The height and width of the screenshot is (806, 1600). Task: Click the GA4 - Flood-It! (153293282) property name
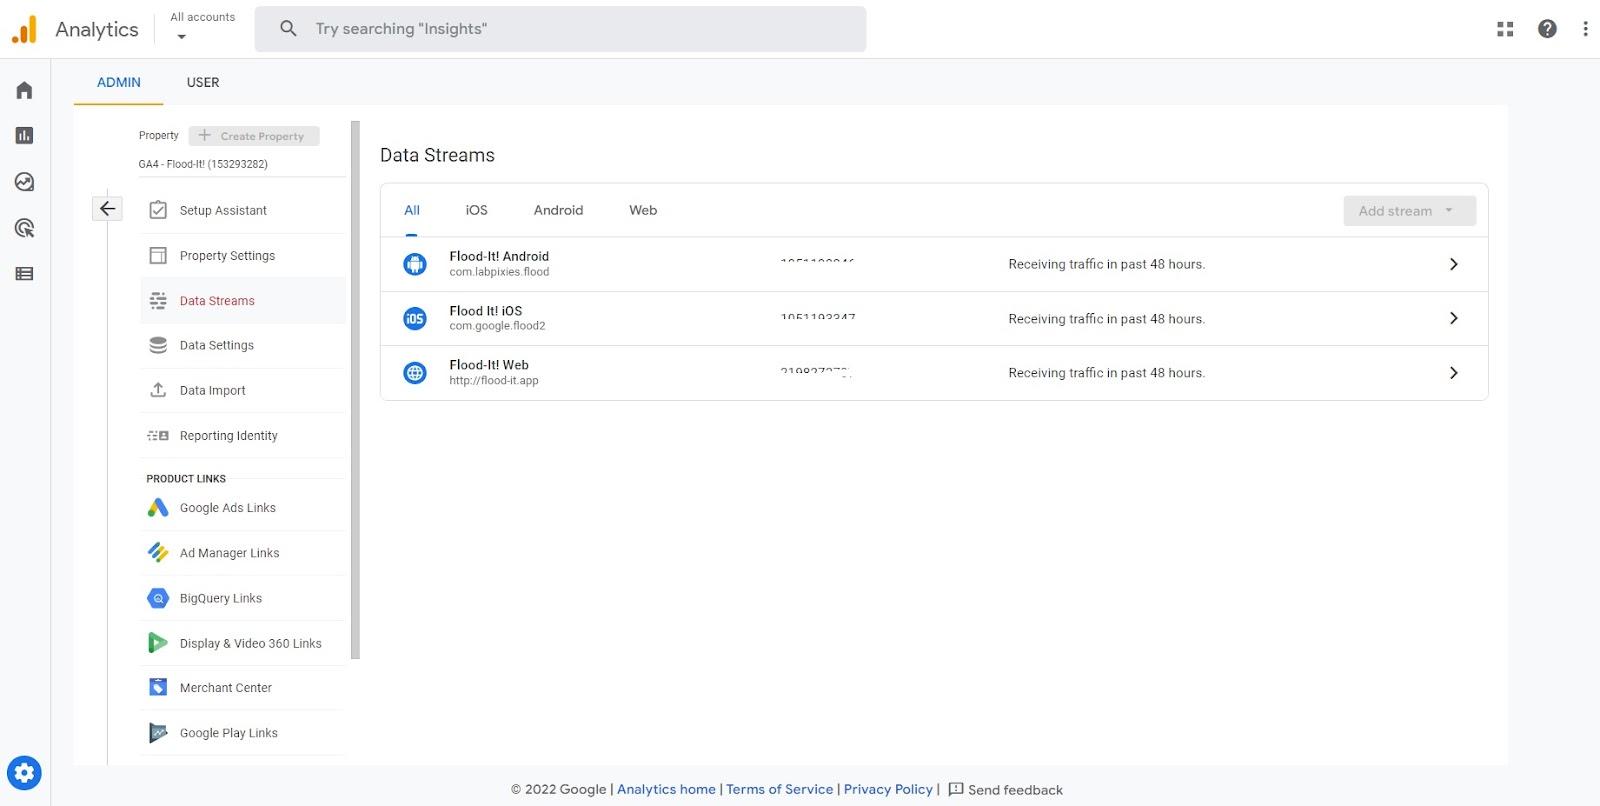[203, 164]
